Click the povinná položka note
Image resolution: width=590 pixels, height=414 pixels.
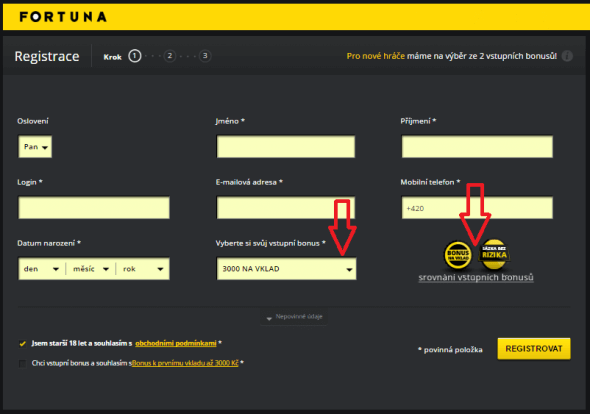point(450,350)
